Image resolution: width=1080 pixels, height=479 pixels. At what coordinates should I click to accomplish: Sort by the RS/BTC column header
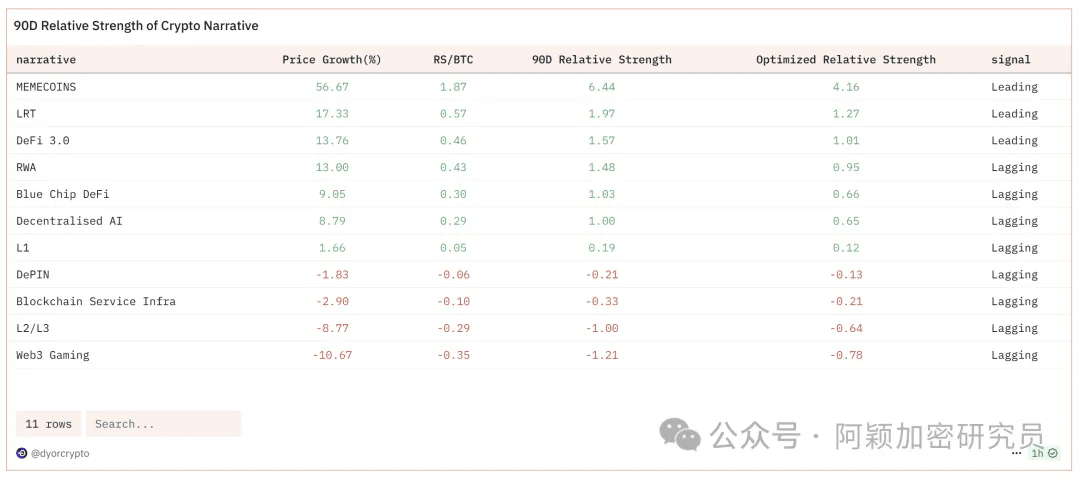(455, 60)
